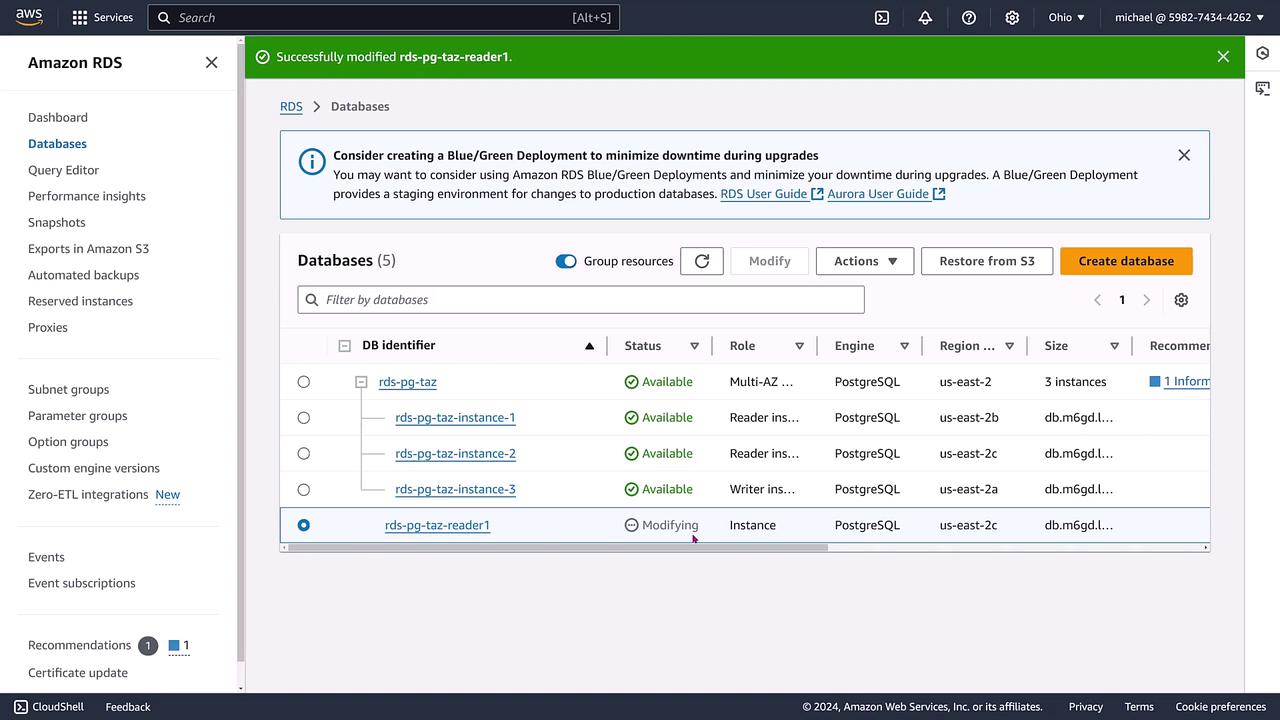Open the rds-pg-taz-reader1 database link
Screen dimensions: 1280x720
pyautogui.click(x=437, y=525)
